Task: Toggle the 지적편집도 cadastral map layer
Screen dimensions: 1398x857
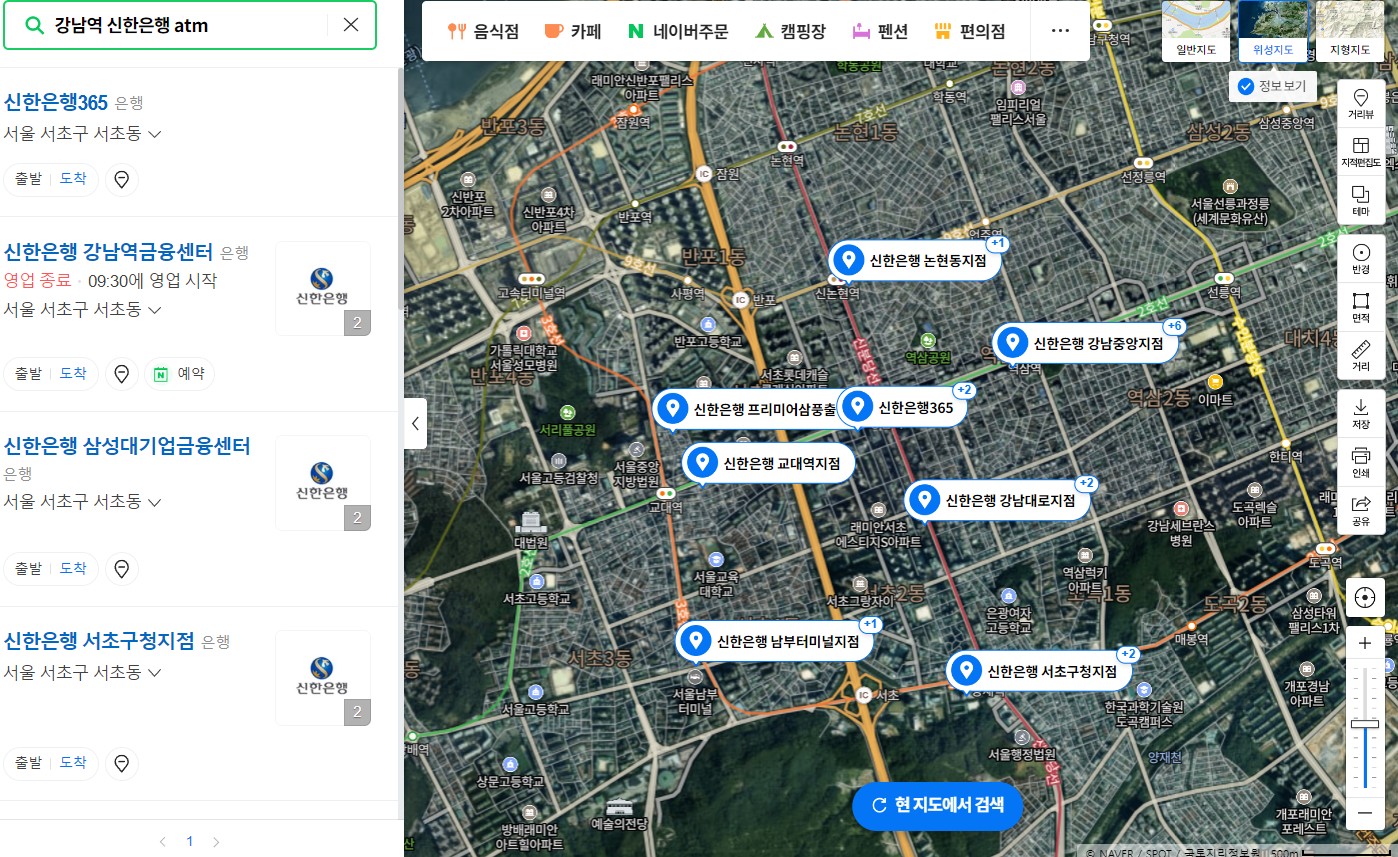Action: 1361,152
